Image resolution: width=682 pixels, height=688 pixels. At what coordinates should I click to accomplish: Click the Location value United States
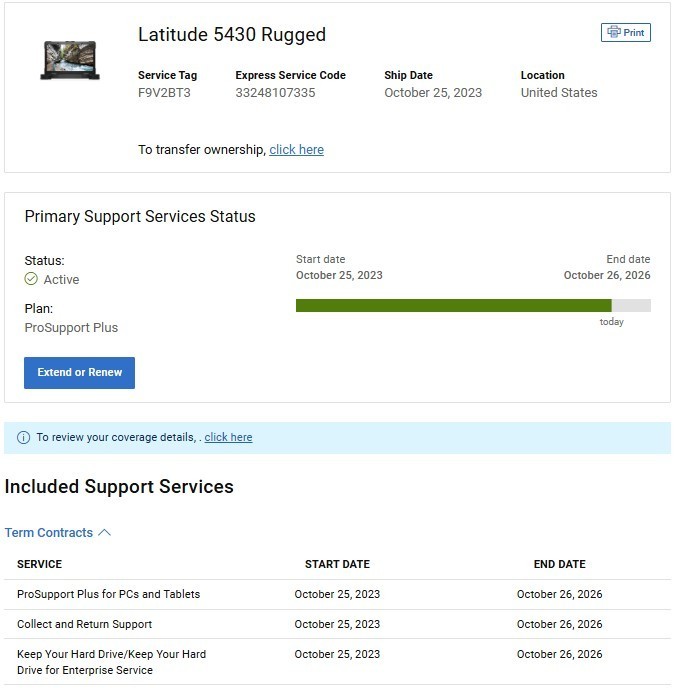tap(559, 93)
